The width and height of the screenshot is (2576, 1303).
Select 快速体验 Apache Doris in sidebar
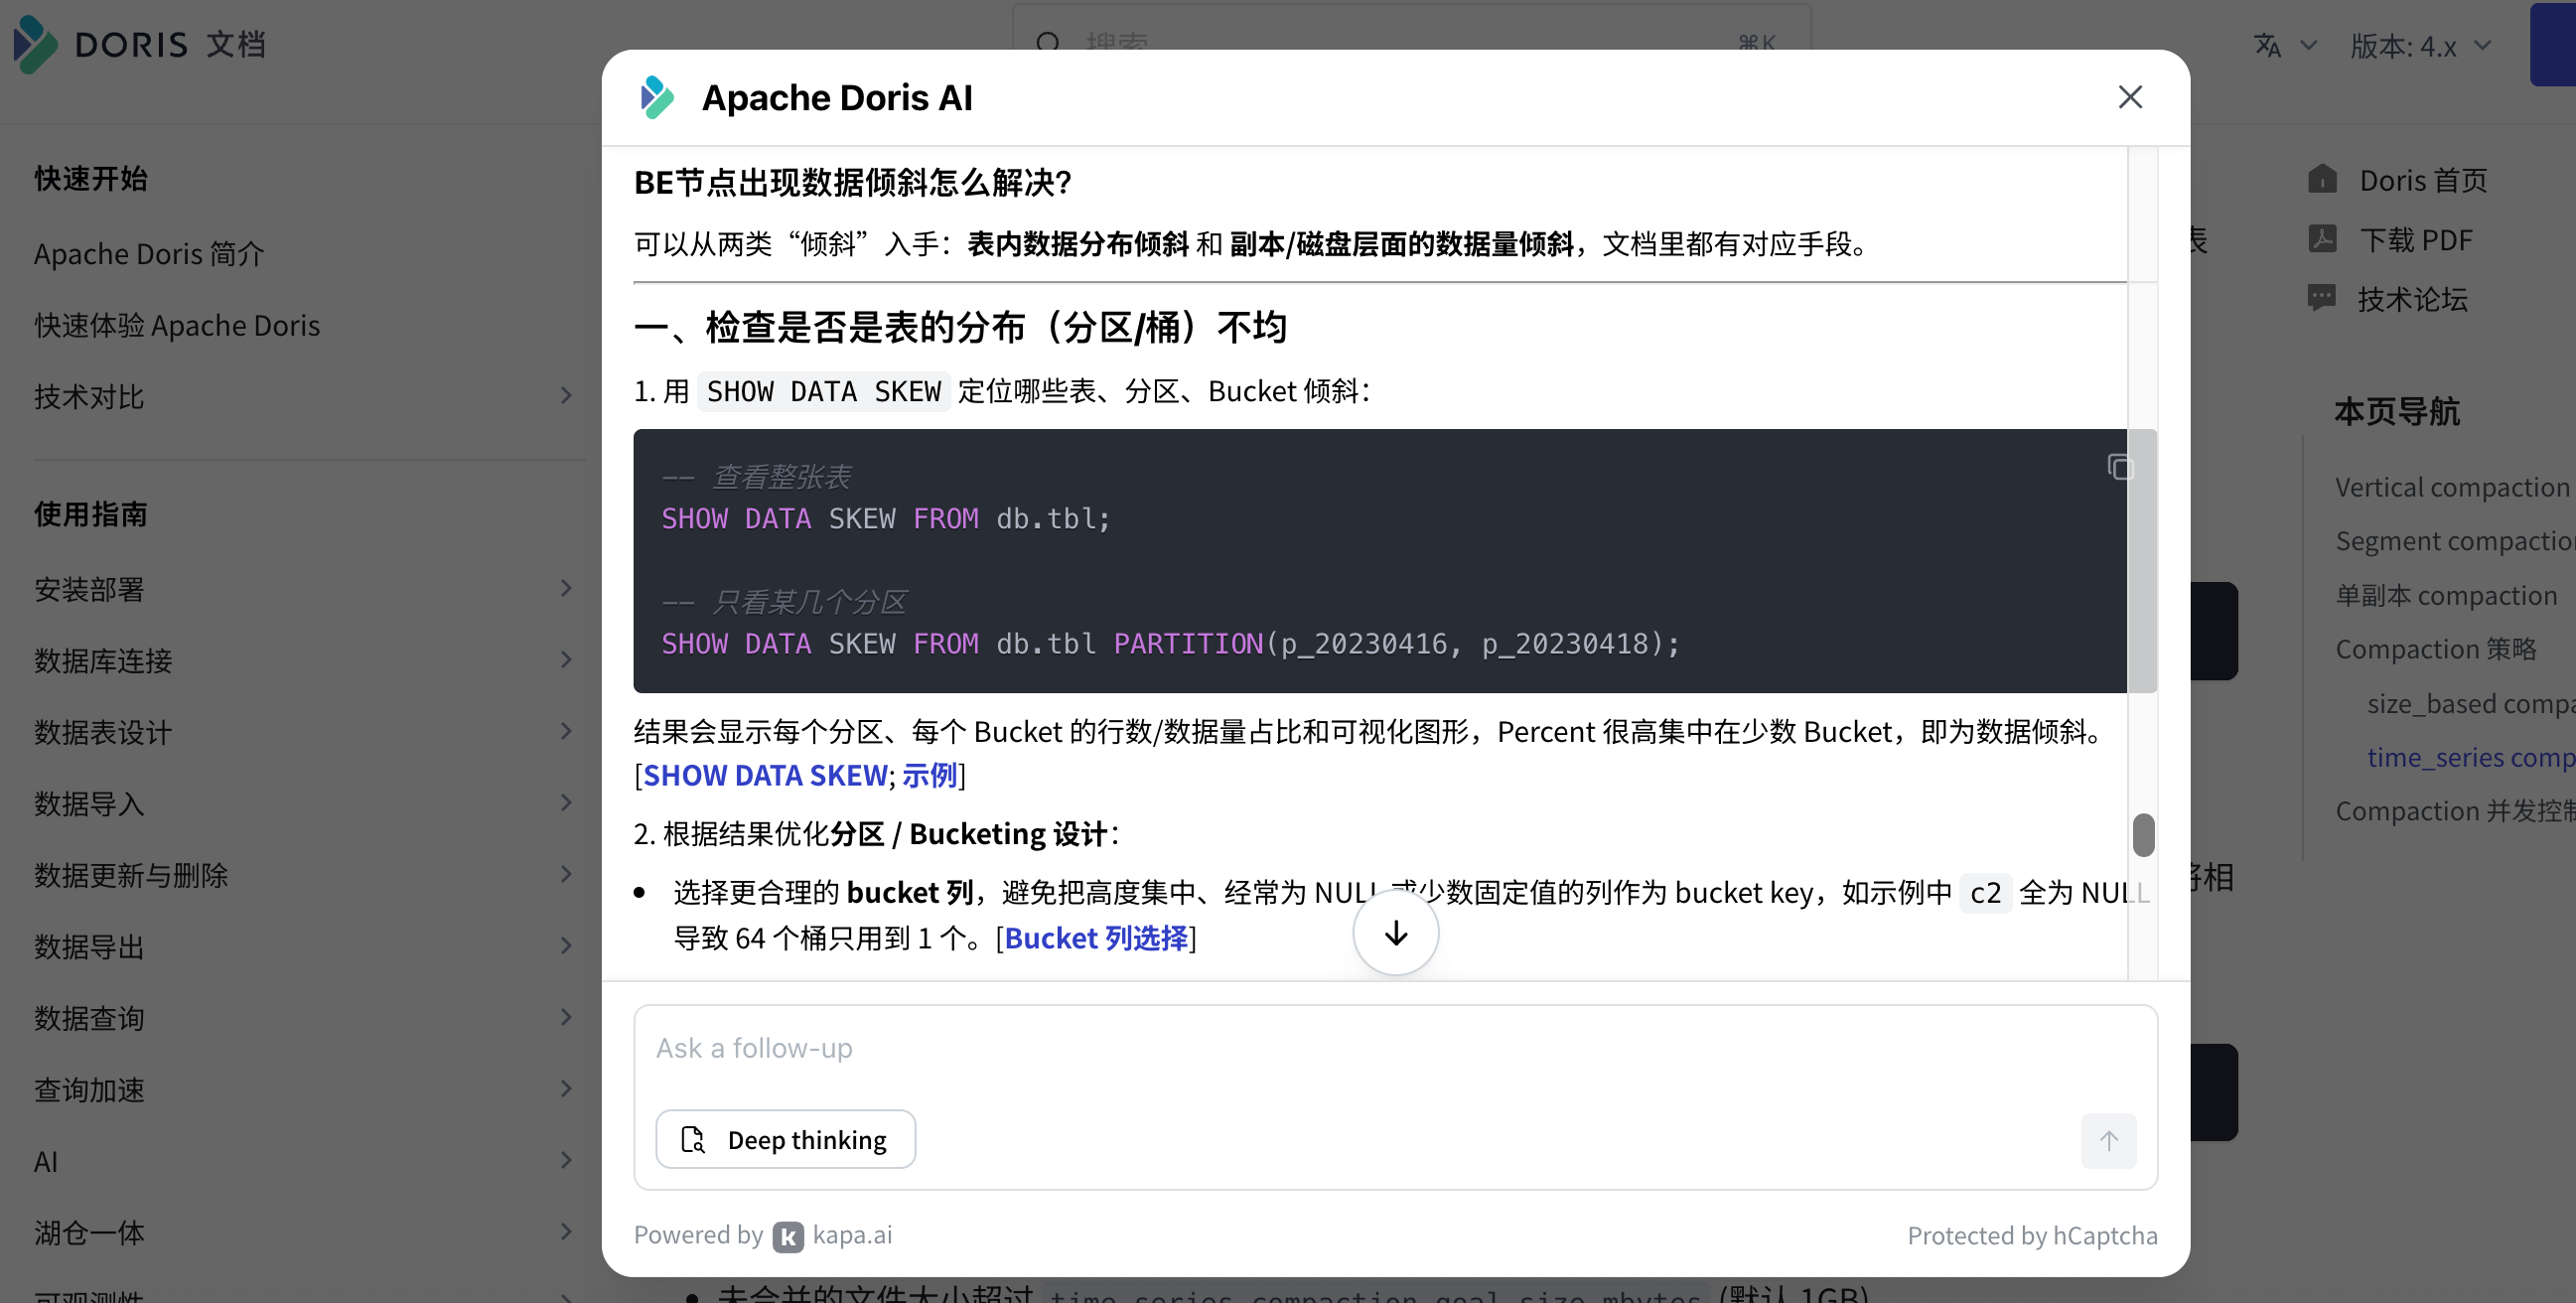(x=177, y=325)
